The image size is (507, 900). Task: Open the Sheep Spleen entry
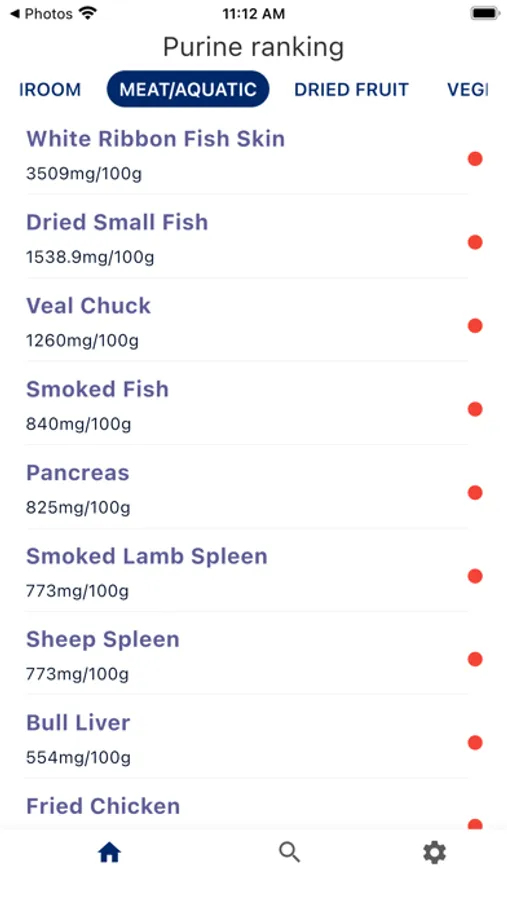[x=253, y=655]
